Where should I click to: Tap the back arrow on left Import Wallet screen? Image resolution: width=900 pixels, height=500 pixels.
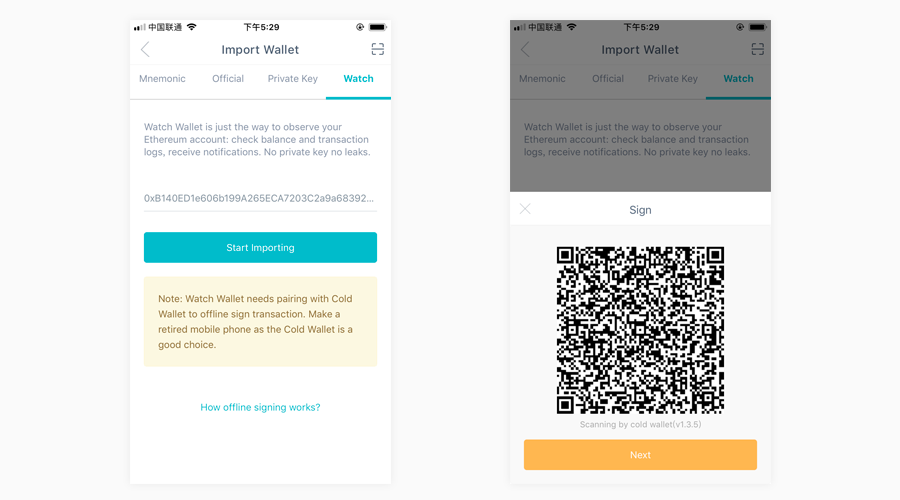145,49
